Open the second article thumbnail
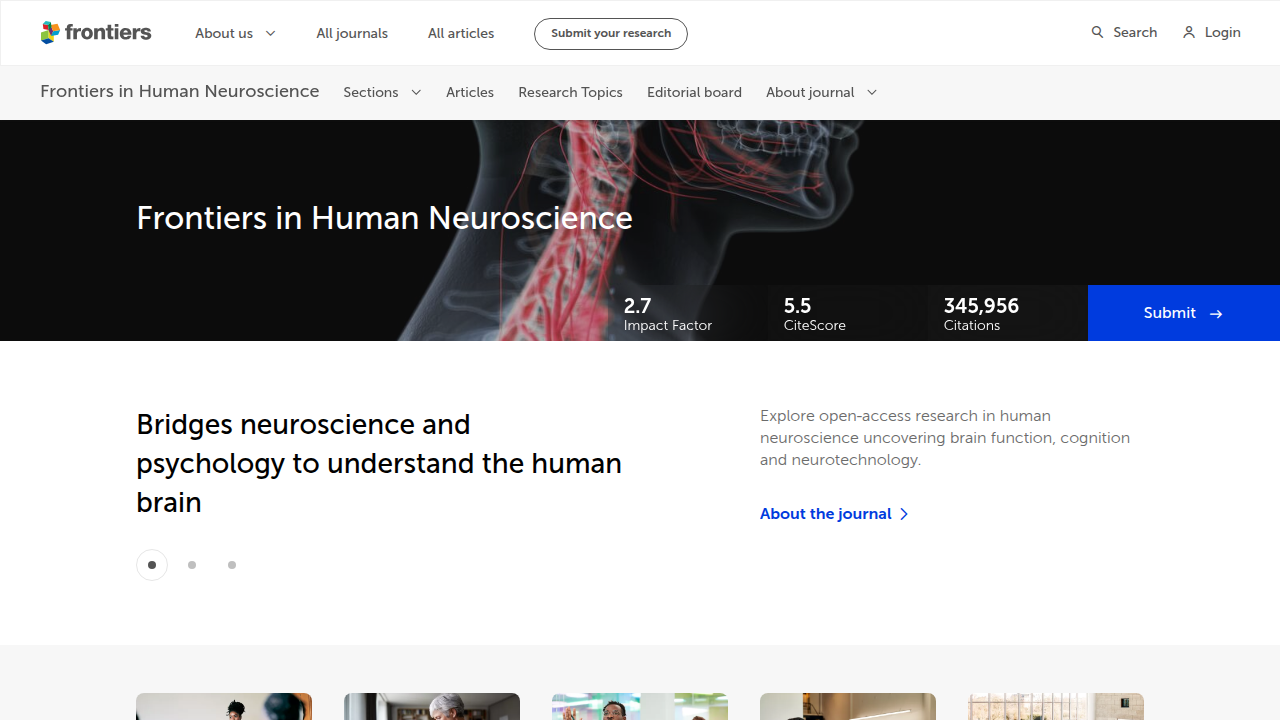Screen dimensions: 1280x720 [432, 706]
